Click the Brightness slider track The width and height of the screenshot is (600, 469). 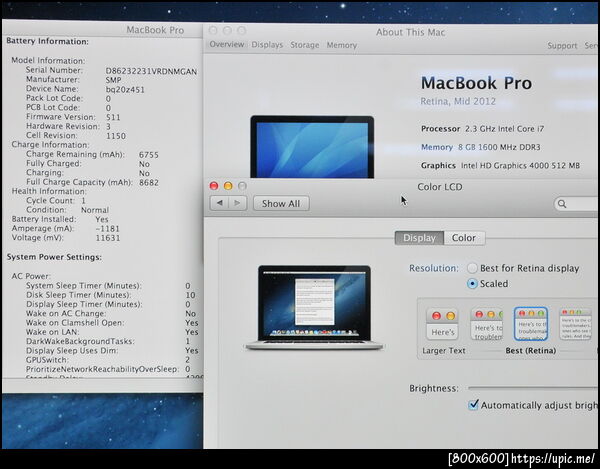pyautogui.click(x=533, y=388)
